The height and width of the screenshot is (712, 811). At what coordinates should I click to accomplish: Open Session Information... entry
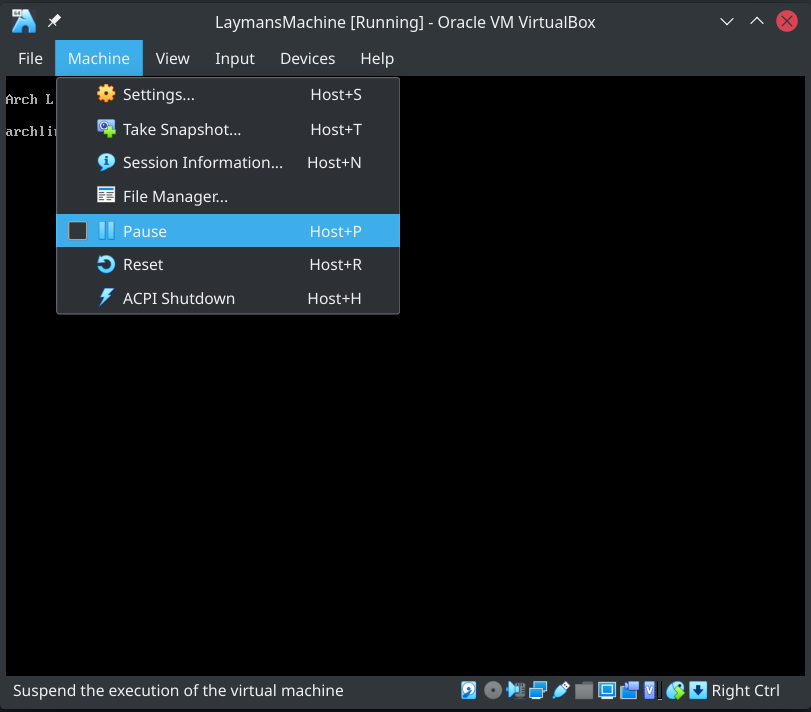click(x=228, y=162)
